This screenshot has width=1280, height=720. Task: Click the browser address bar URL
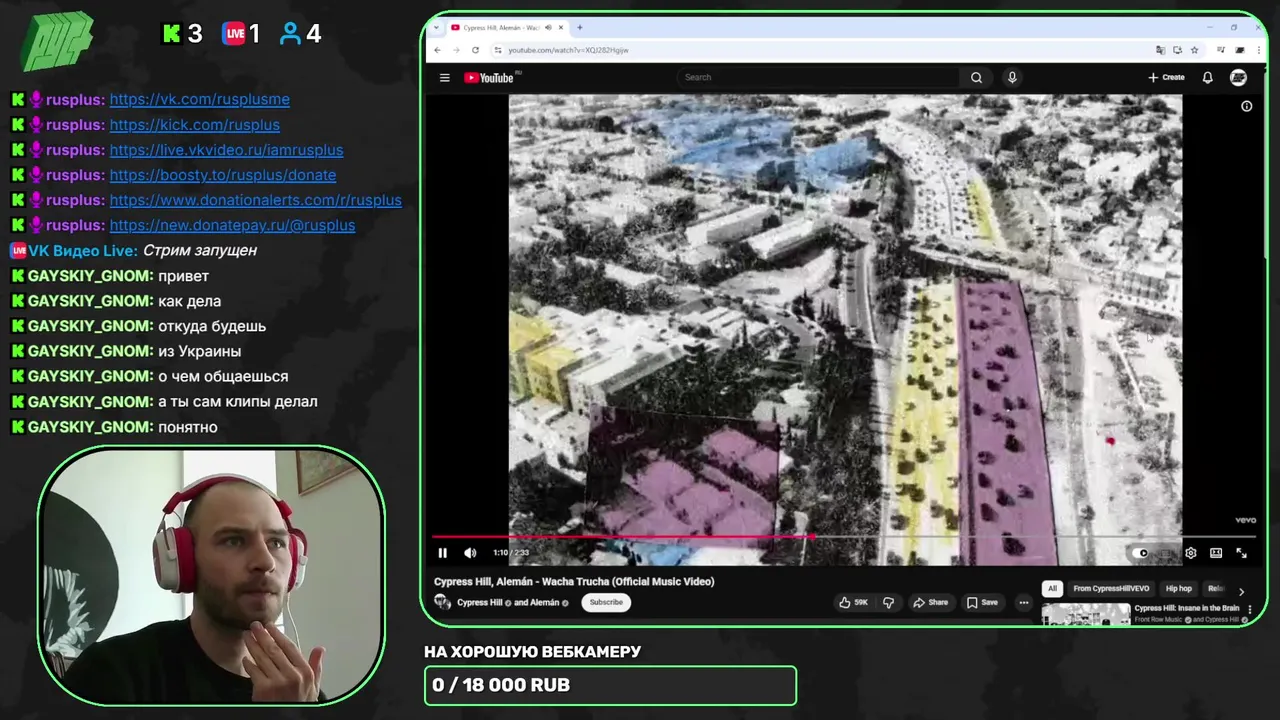coord(568,50)
